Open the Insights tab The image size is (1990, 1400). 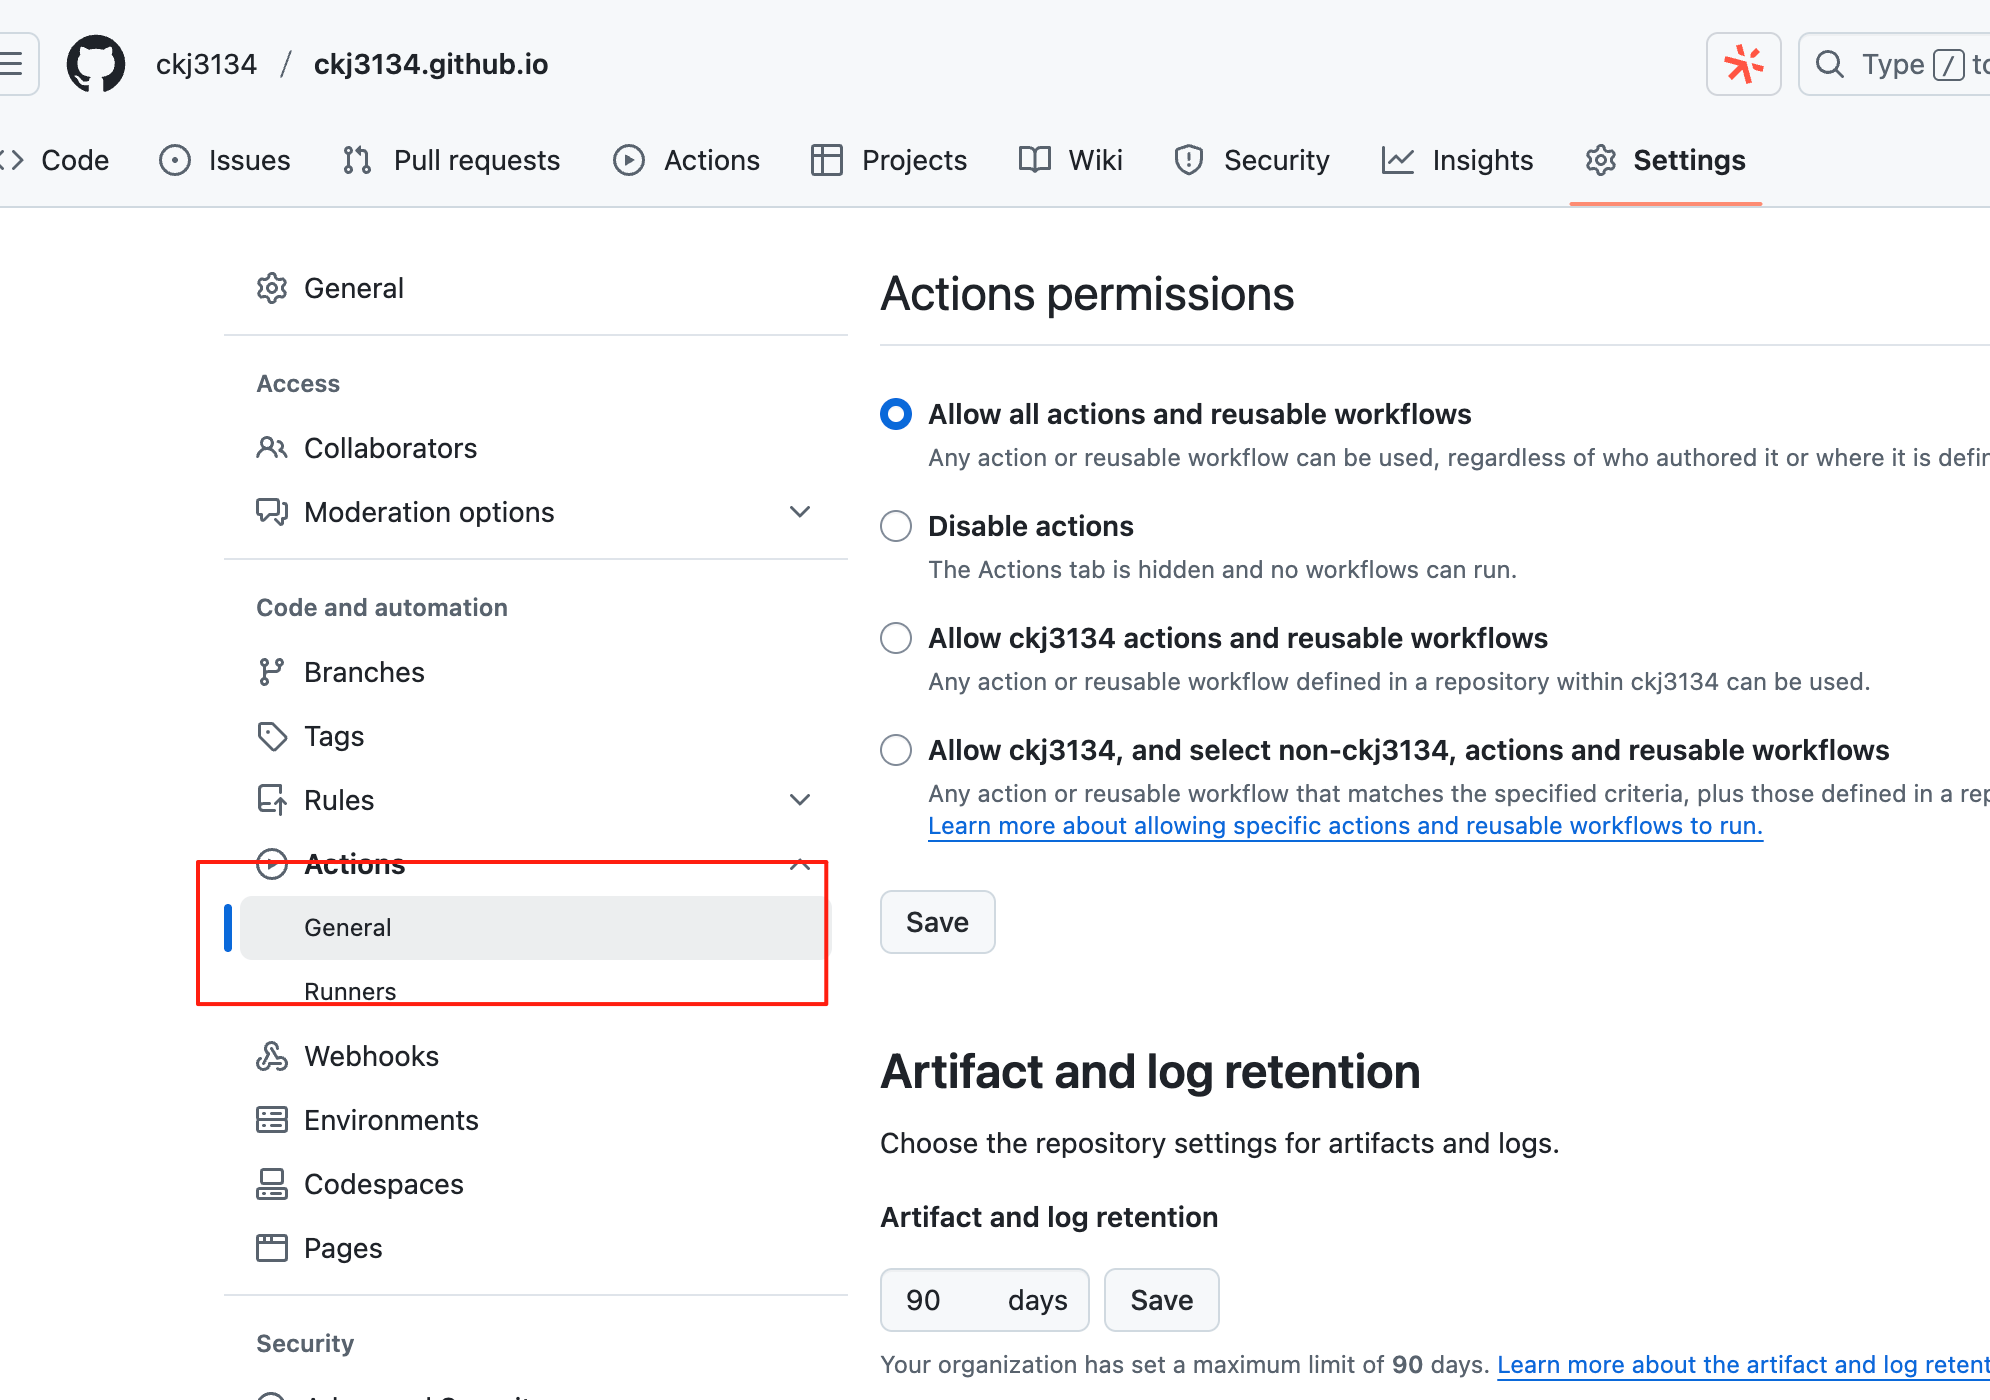pos(1458,160)
